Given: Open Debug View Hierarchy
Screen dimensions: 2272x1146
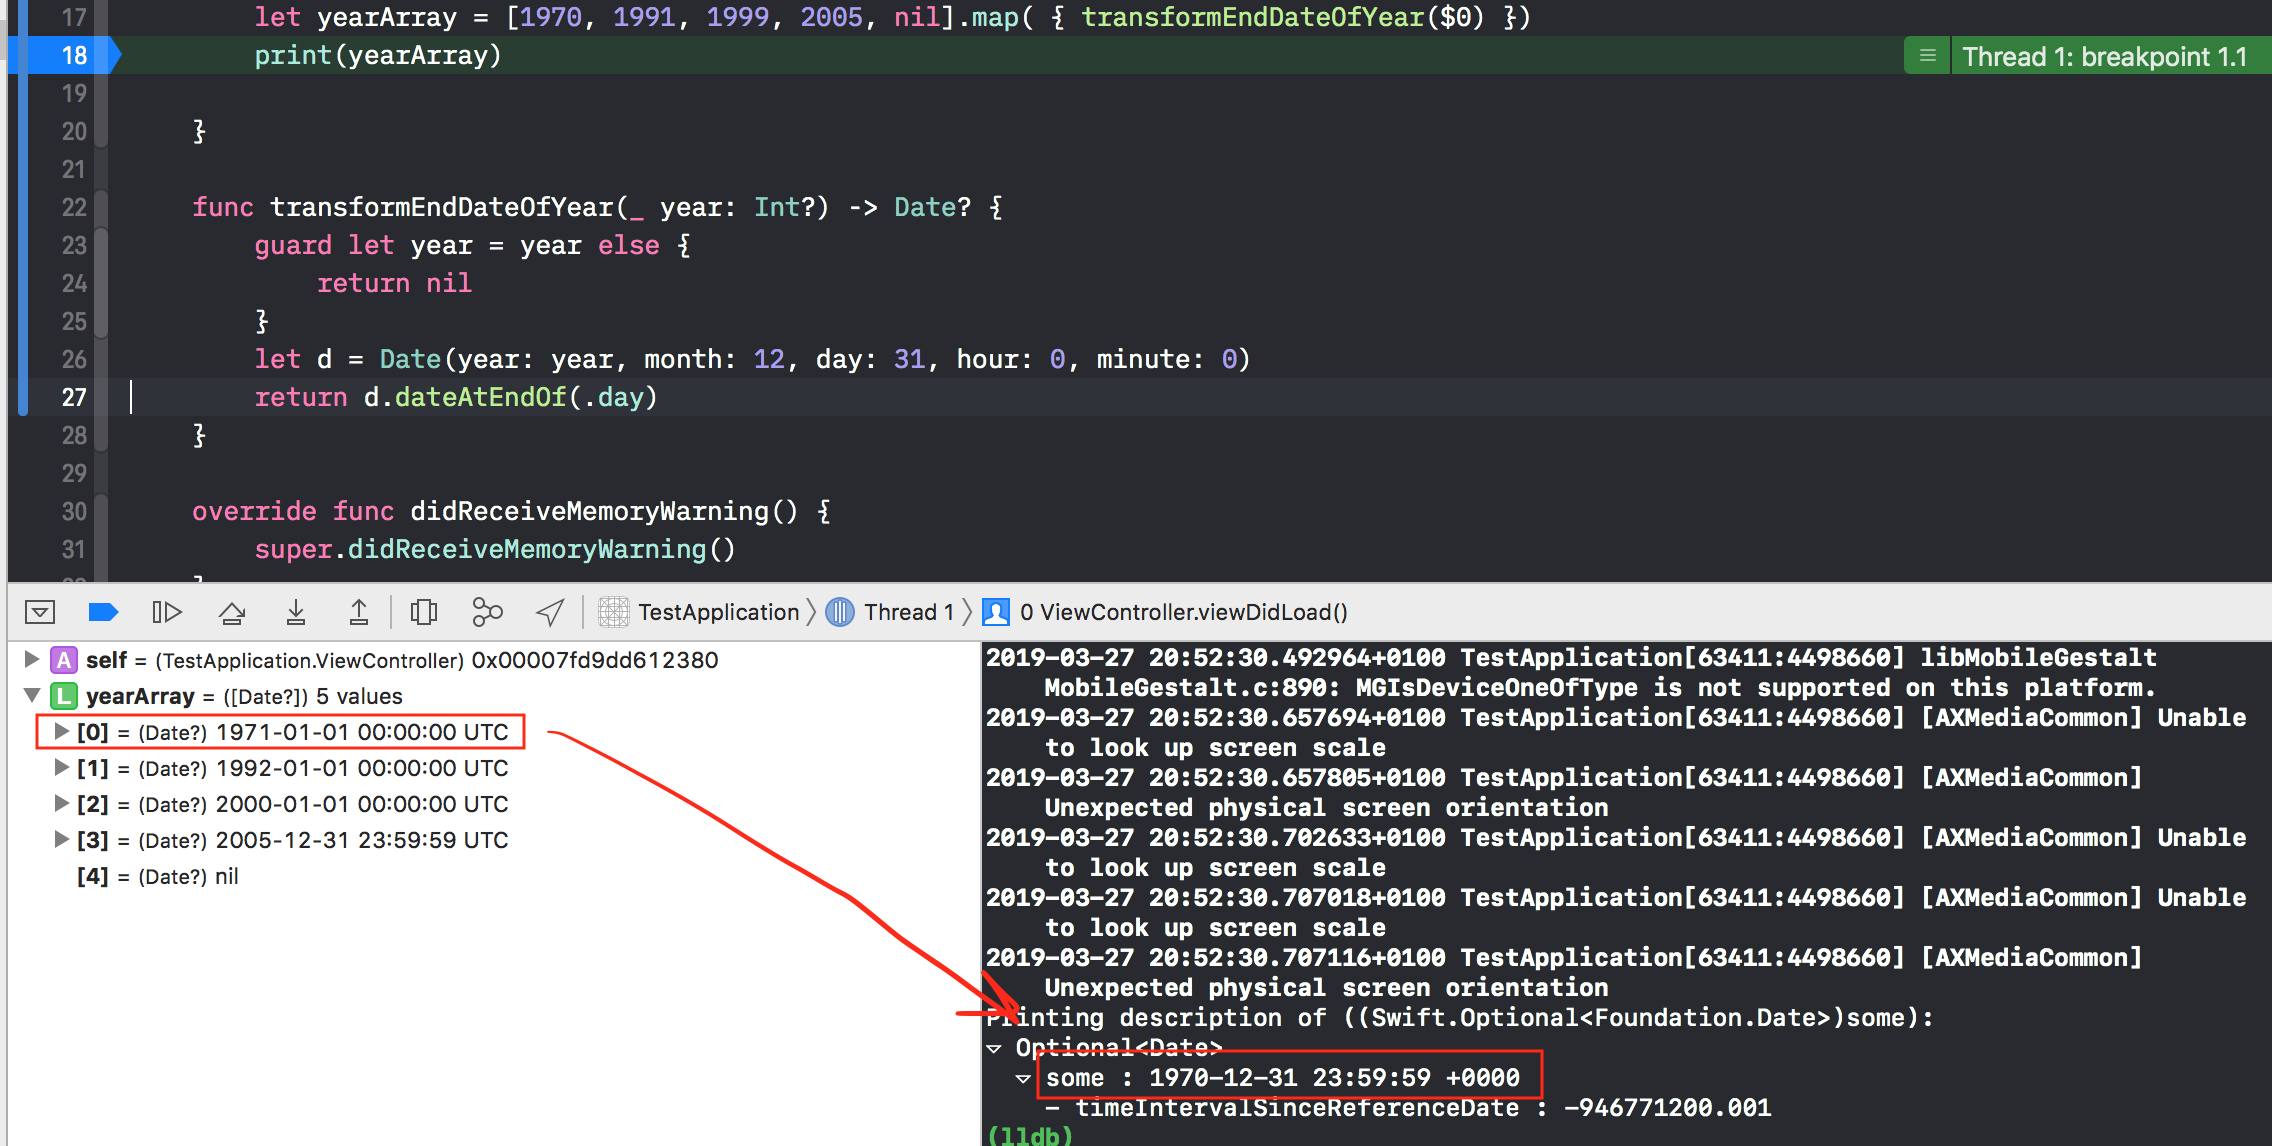Looking at the screenshot, I should click(x=424, y=612).
